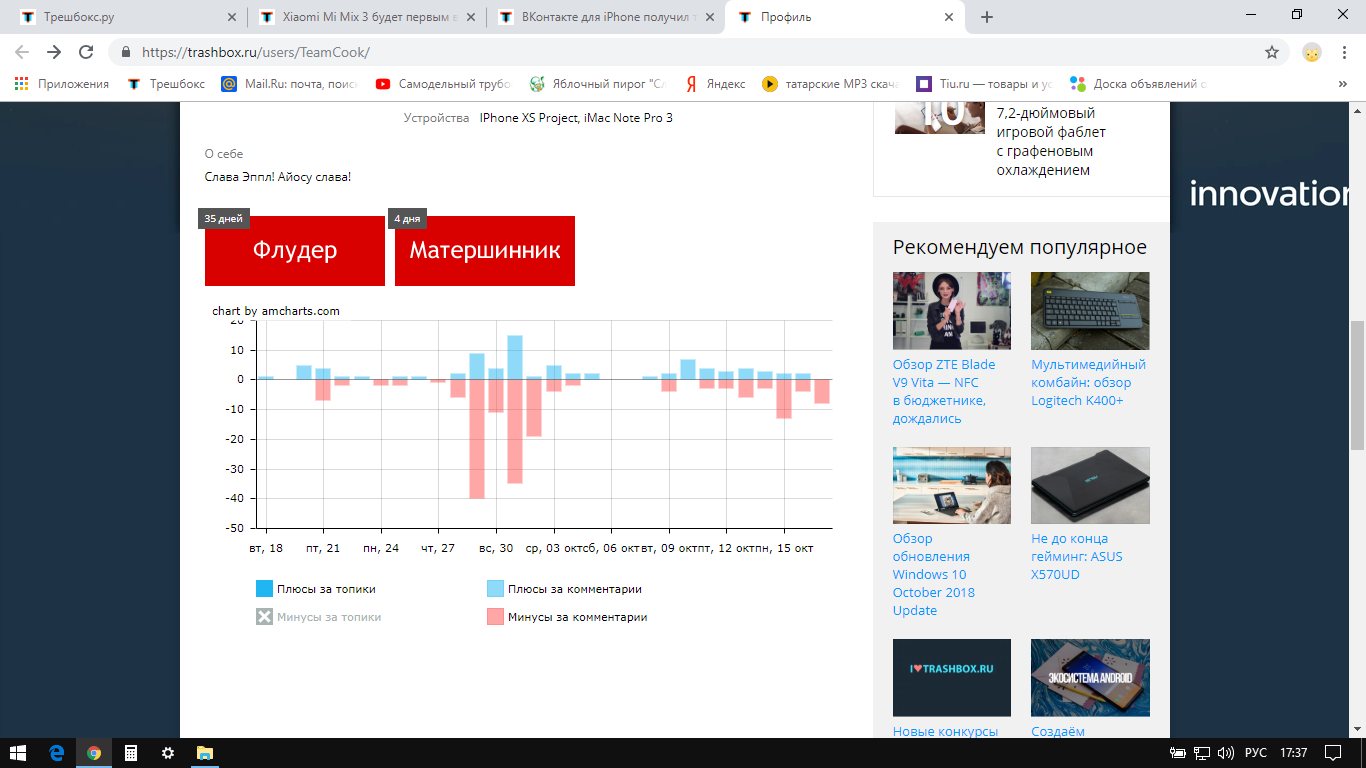Click the Logitech K400+ keyboard thumbnail
This screenshot has height=768, width=1366.
(x=1090, y=310)
